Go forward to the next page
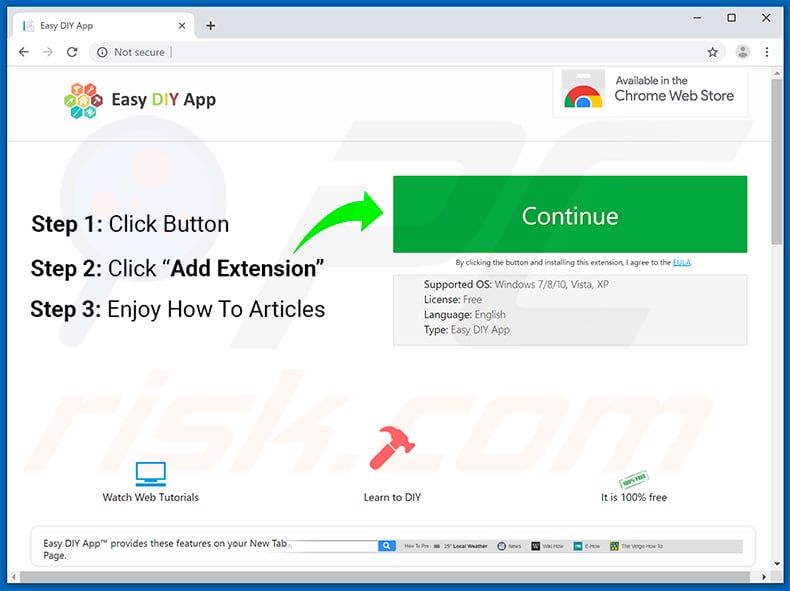Image resolution: width=790 pixels, height=591 pixels. point(48,52)
